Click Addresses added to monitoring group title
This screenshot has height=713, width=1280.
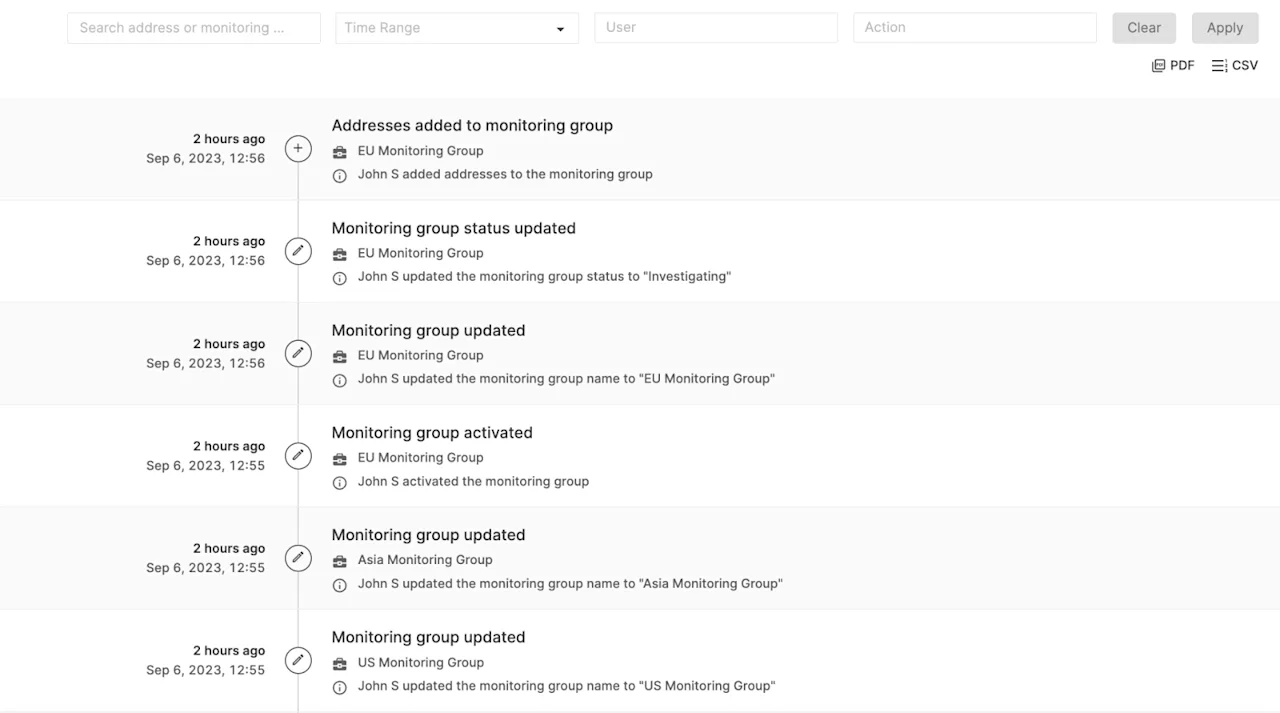pos(472,126)
